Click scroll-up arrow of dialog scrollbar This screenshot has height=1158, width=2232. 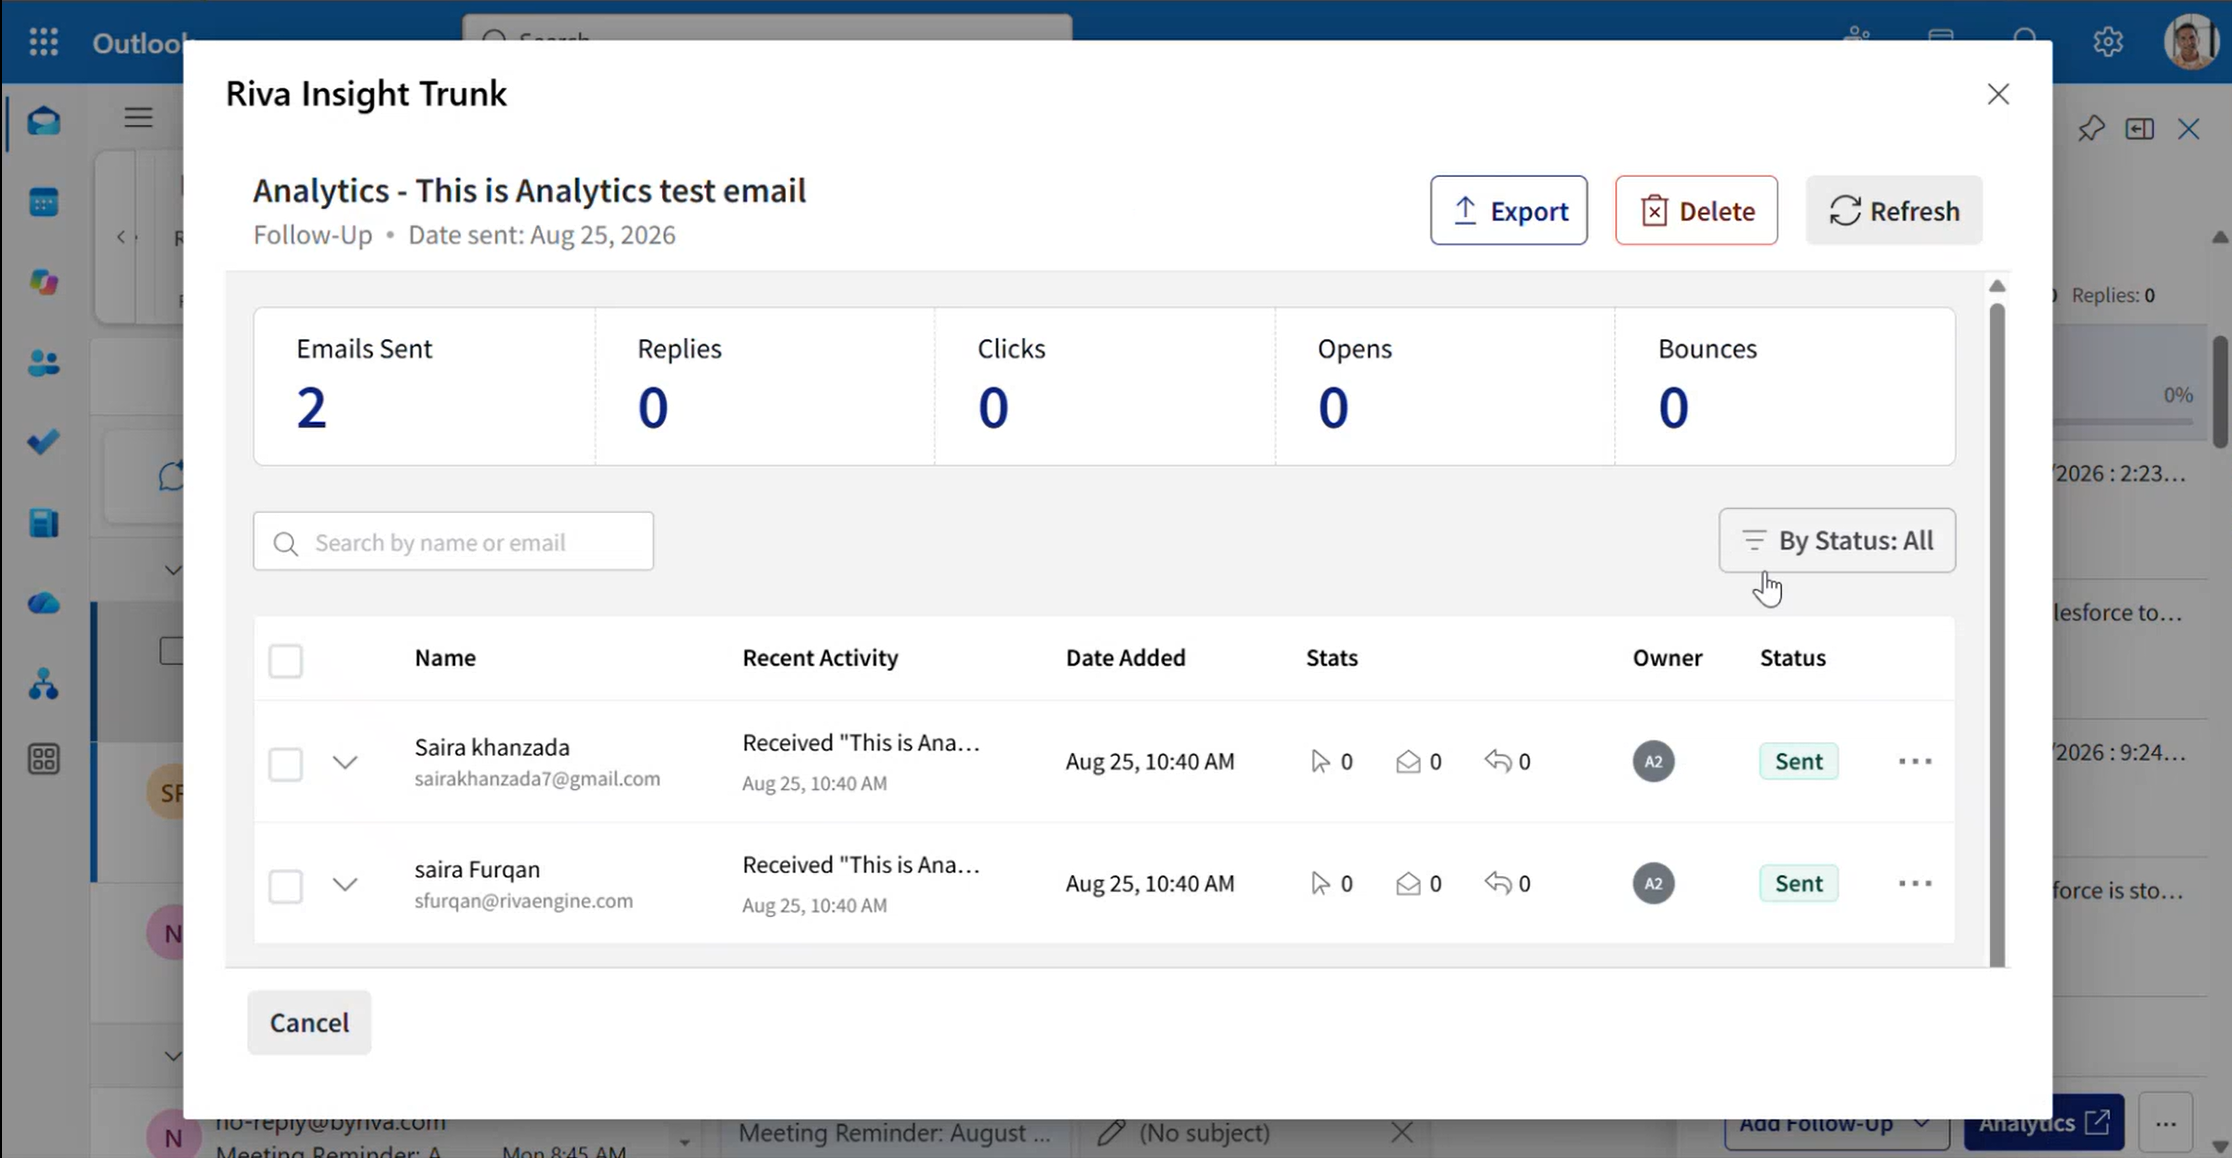click(x=1997, y=286)
